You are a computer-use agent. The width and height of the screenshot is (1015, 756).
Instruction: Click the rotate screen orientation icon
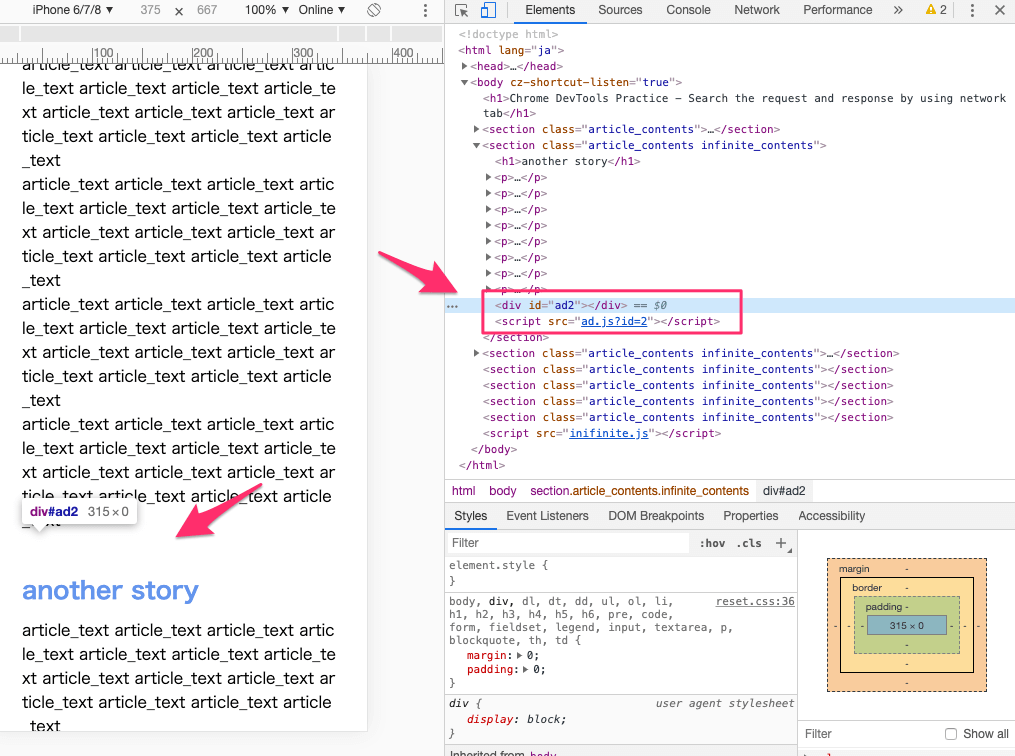[x=373, y=10]
